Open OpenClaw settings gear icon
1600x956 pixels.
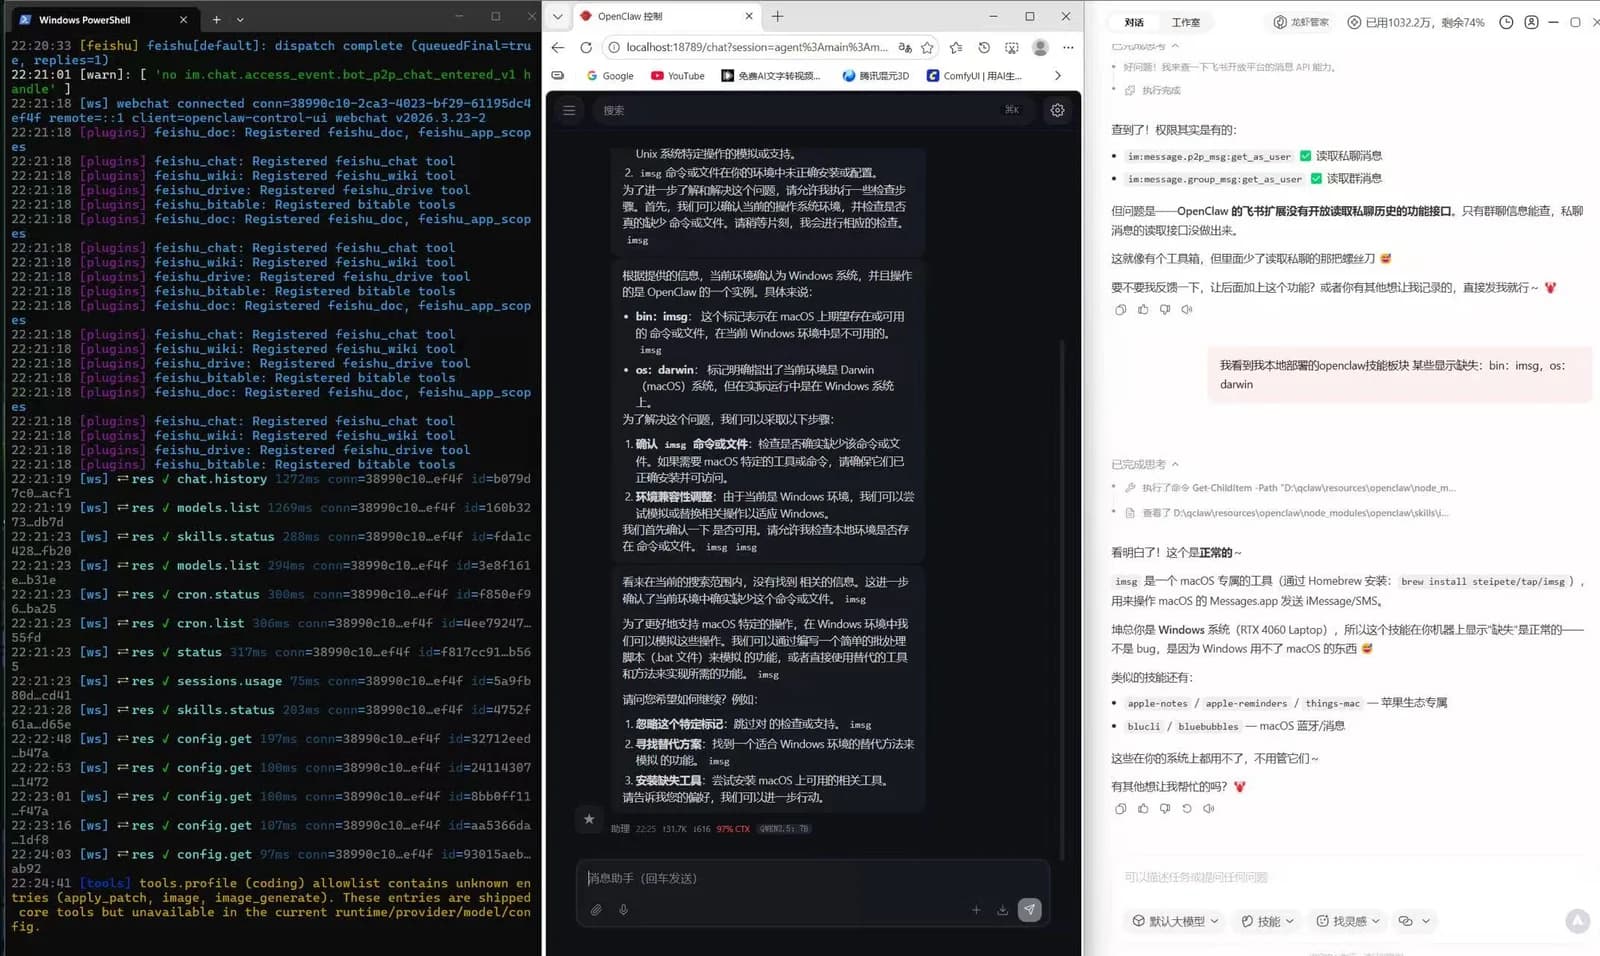coord(1057,110)
